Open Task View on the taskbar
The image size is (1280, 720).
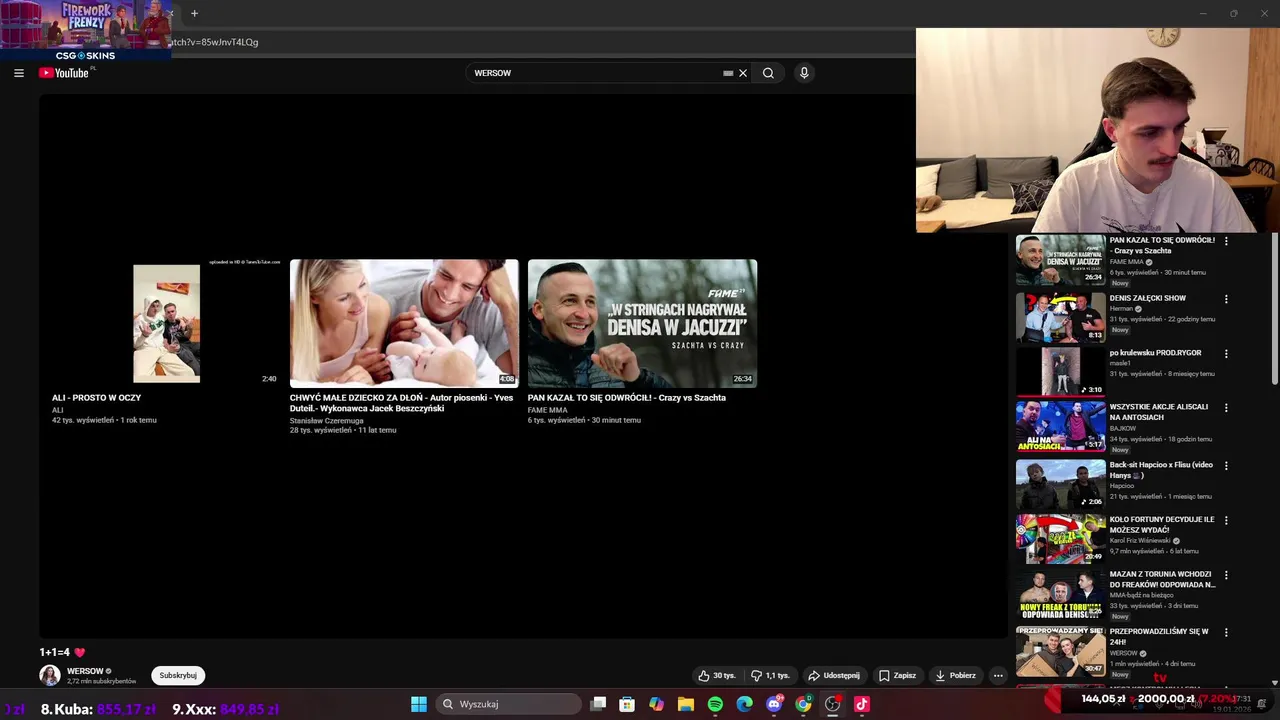click(x=598, y=704)
